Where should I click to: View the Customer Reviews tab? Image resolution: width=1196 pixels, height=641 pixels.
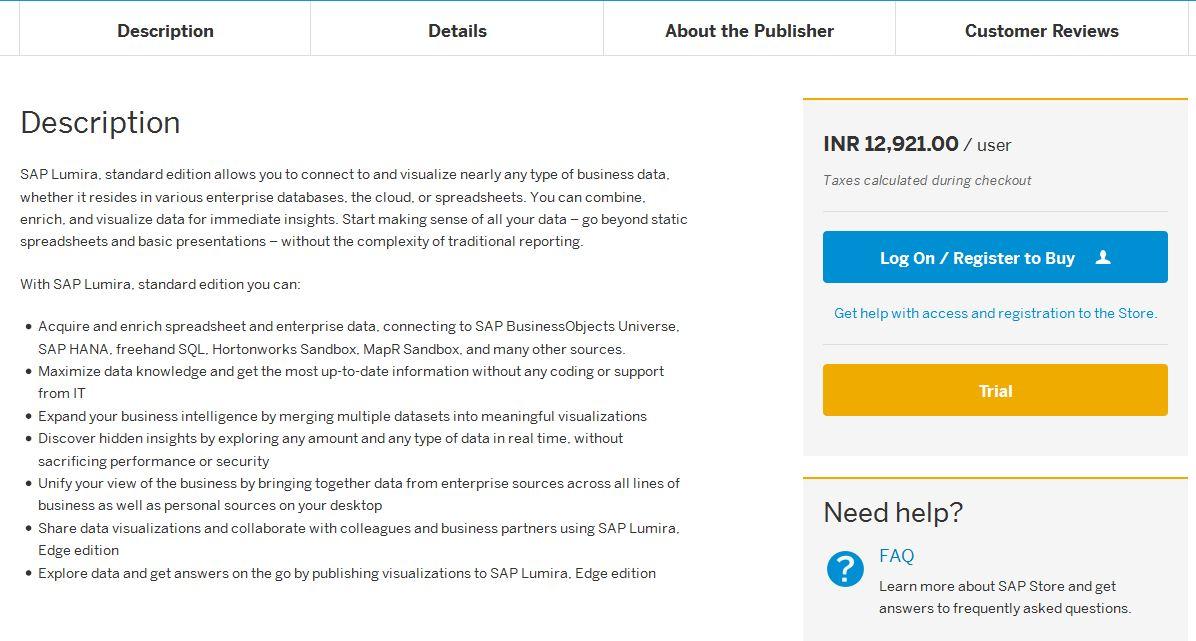coord(1041,31)
